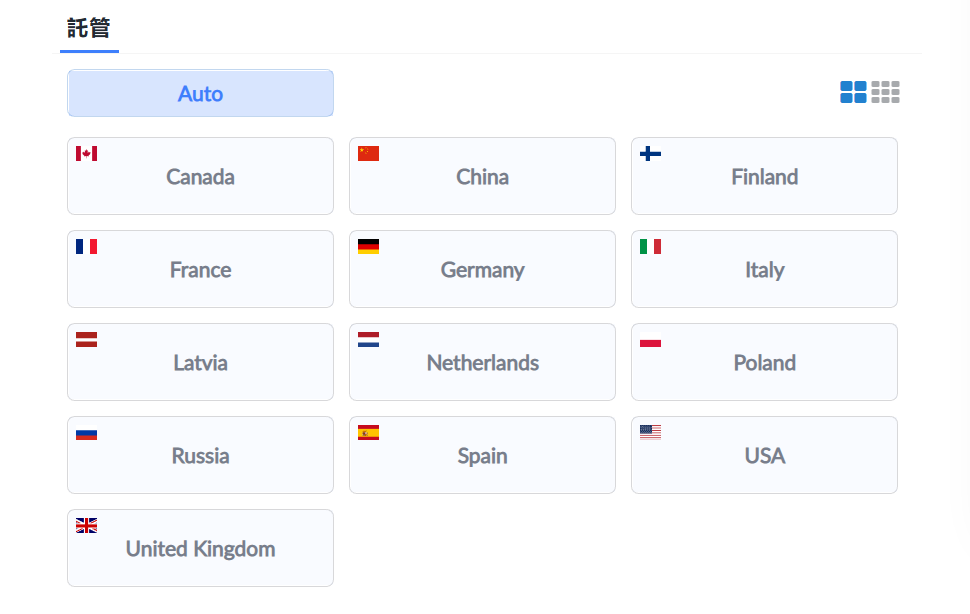Screen dimensions: 970x614
Task: Click the Canada flag icon
Action: [x=86, y=154]
